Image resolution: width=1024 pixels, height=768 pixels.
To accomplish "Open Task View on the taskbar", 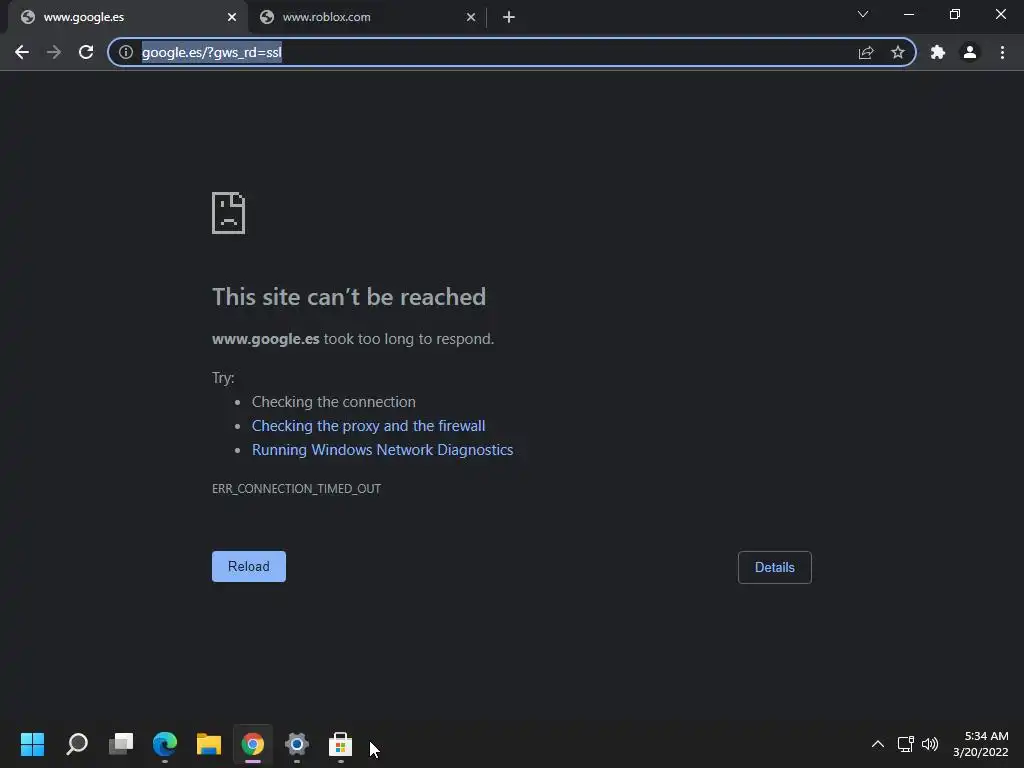I will tap(121, 744).
